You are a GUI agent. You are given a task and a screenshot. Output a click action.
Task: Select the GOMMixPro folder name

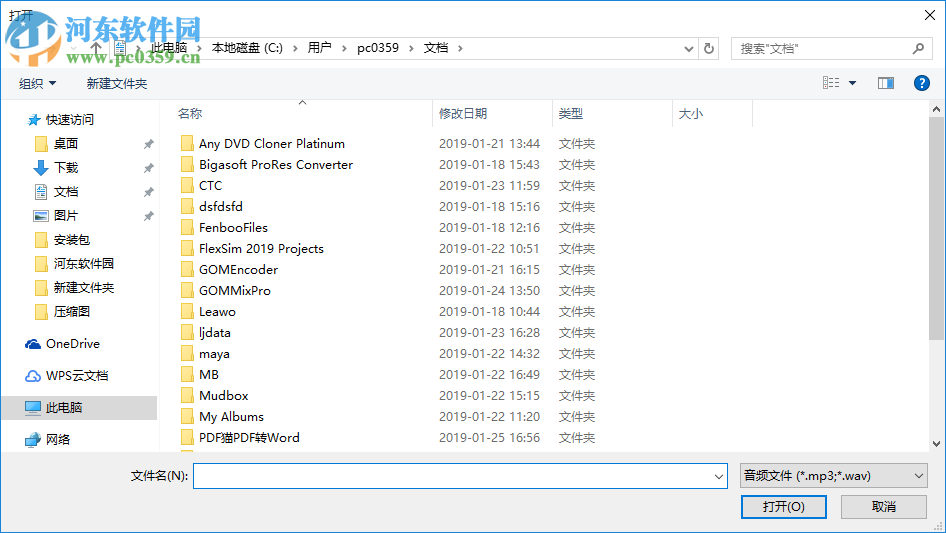point(235,290)
